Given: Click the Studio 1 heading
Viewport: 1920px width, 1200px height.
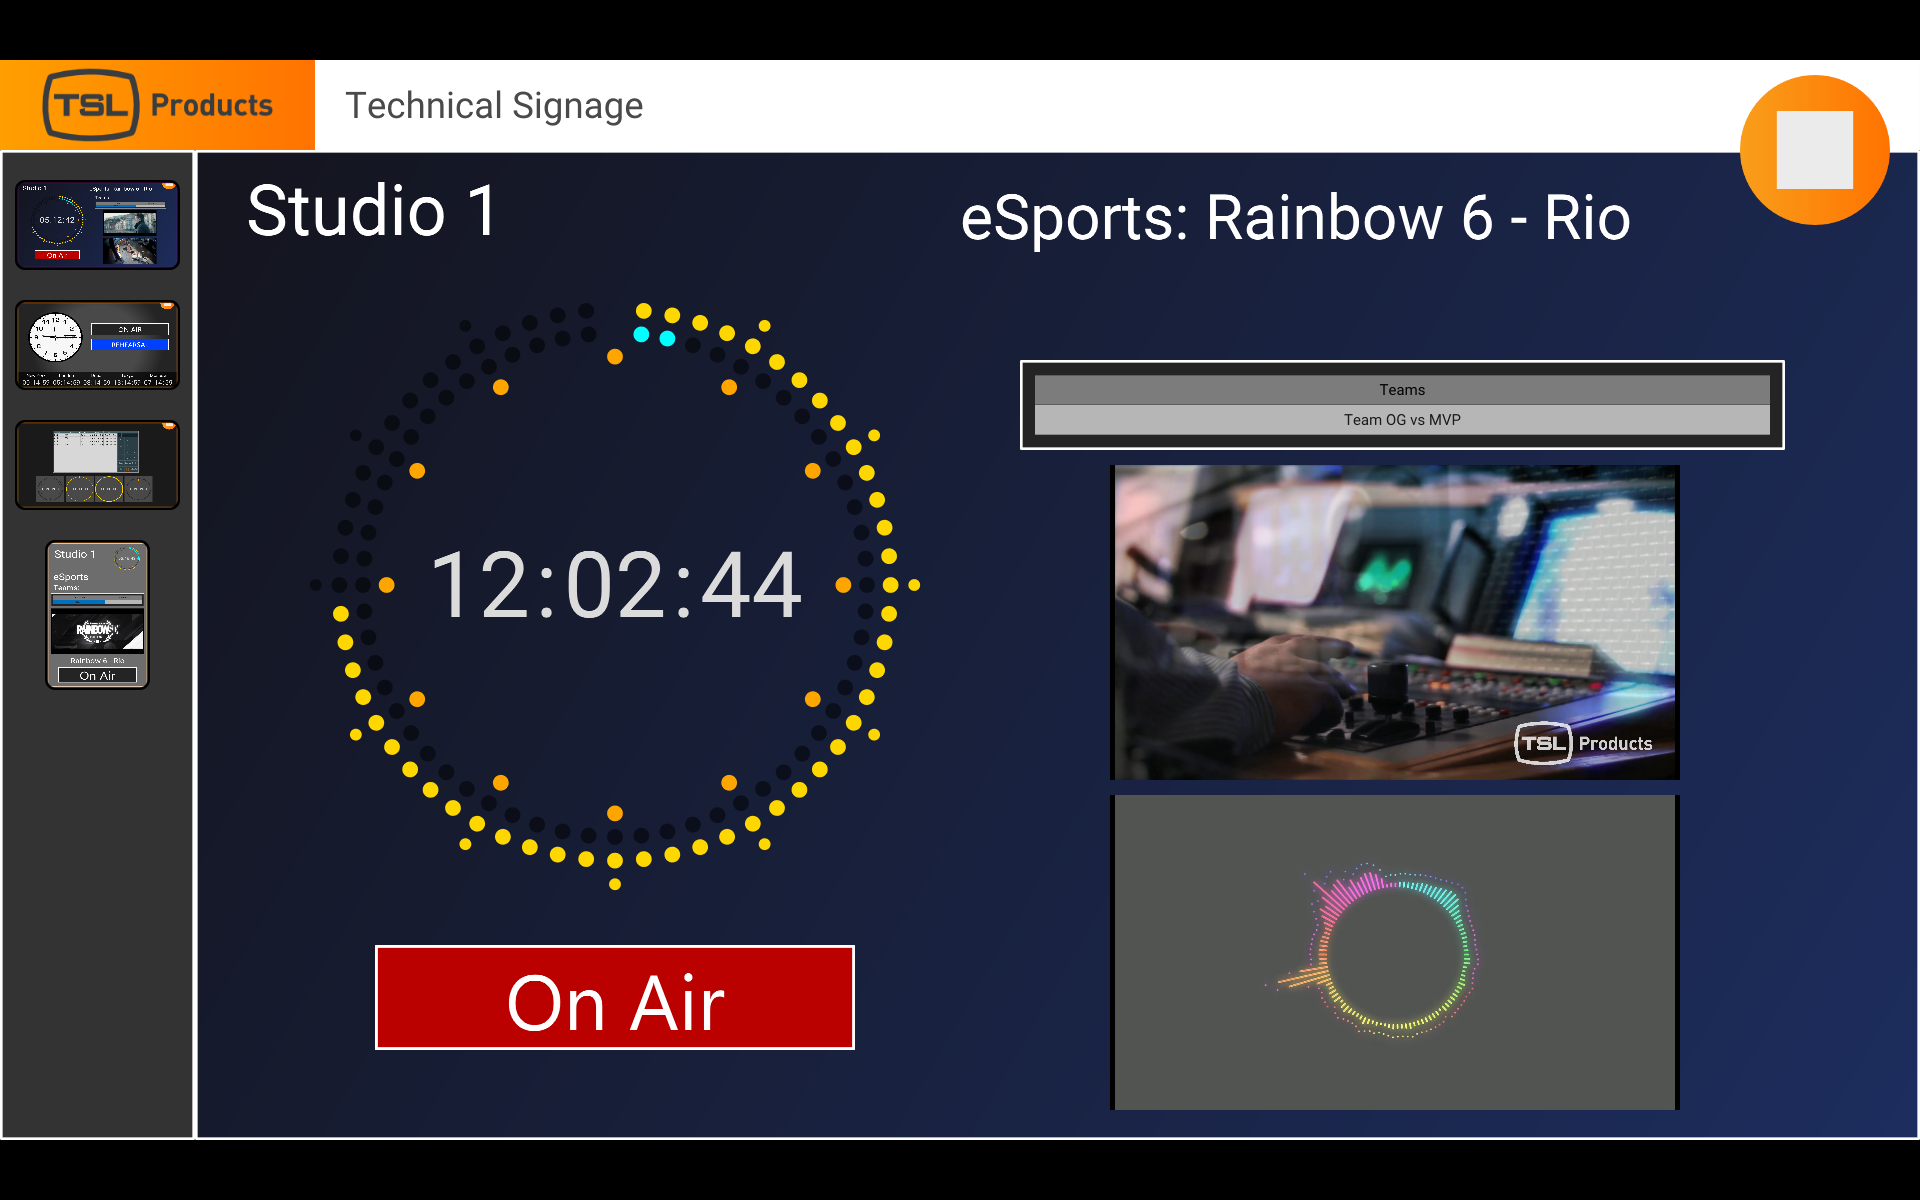Looking at the screenshot, I should point(371,212).
